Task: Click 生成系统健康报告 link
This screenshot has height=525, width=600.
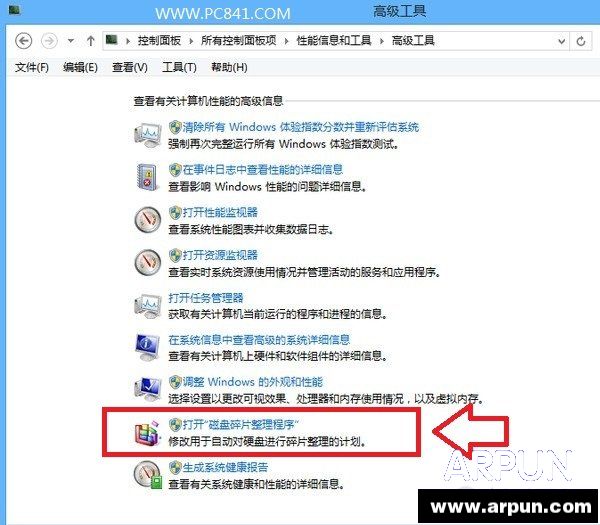Action: [x=225, y=467]
